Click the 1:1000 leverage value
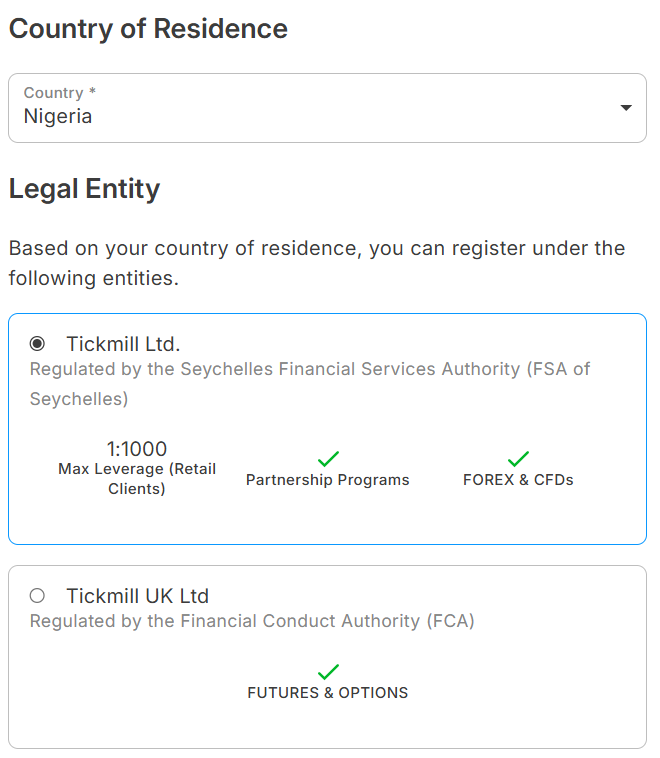The width and height of the screenshot is (660, 758). 137,449
